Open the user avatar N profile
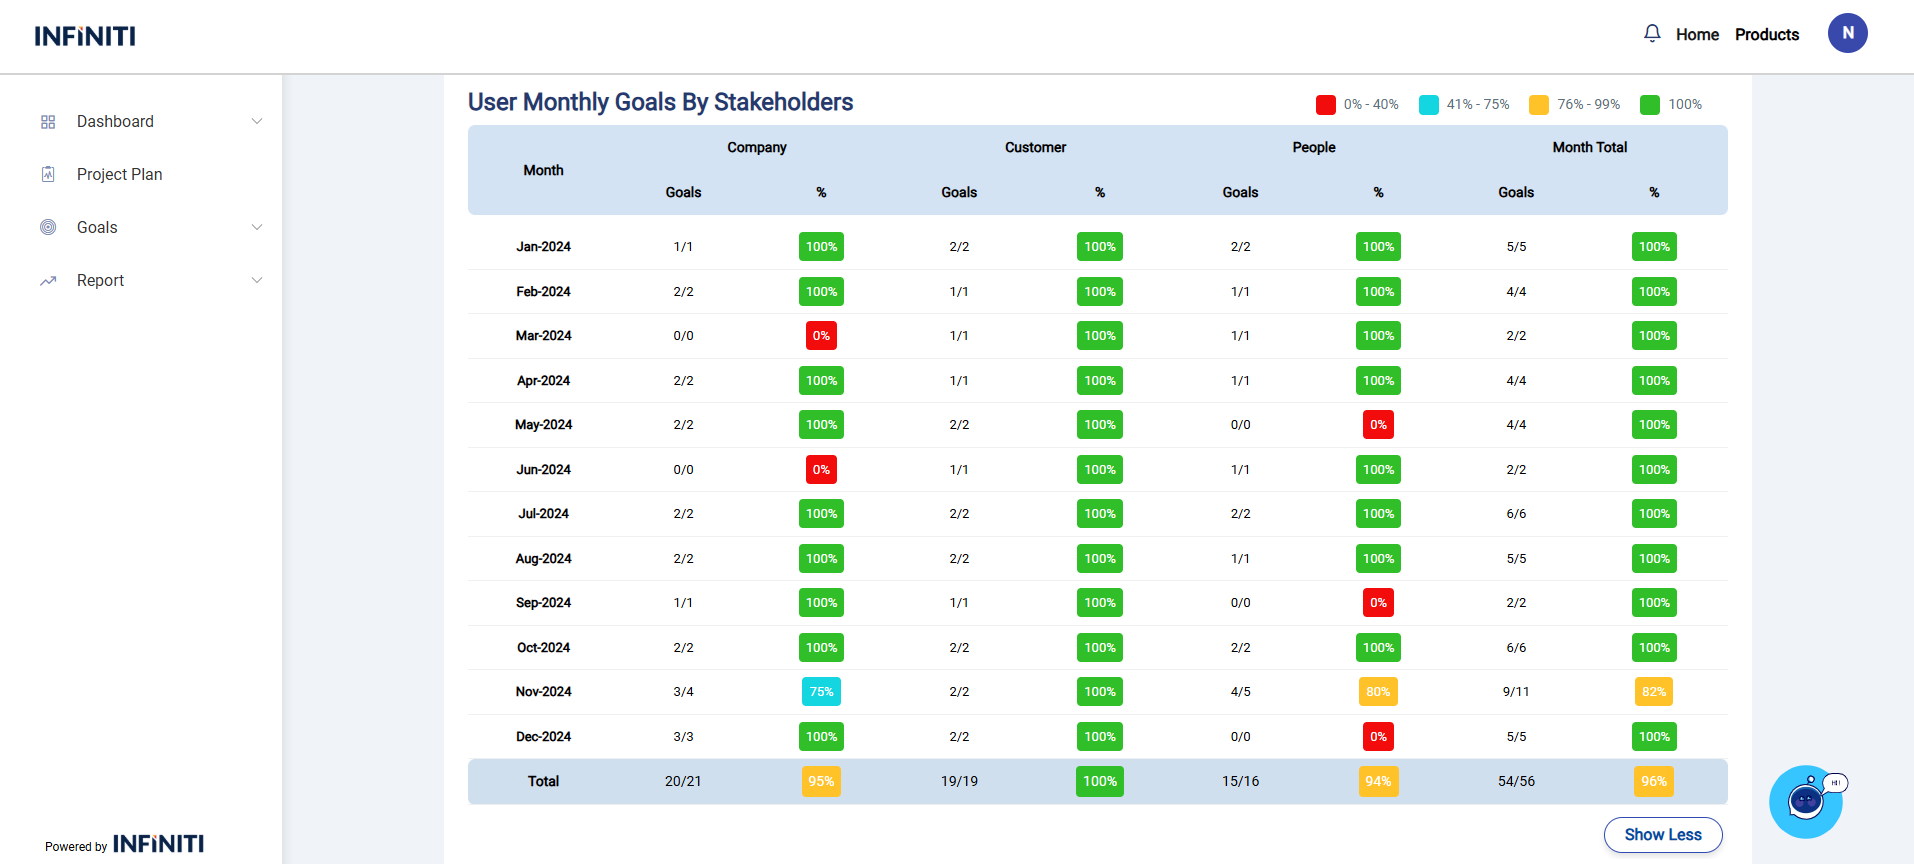Viewport: 1914px width, 864px height. point(1847,33)
